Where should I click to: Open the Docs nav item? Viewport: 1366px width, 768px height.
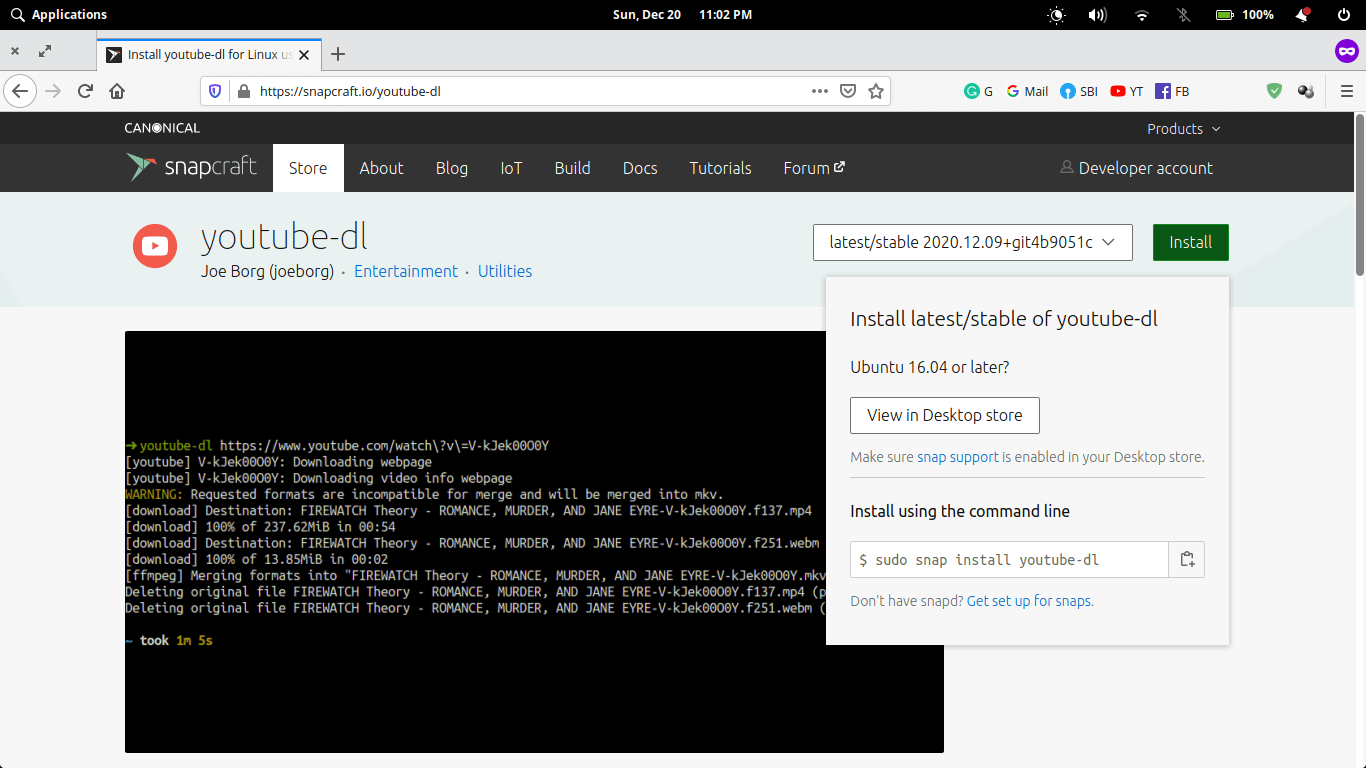(x=640, y=168)
